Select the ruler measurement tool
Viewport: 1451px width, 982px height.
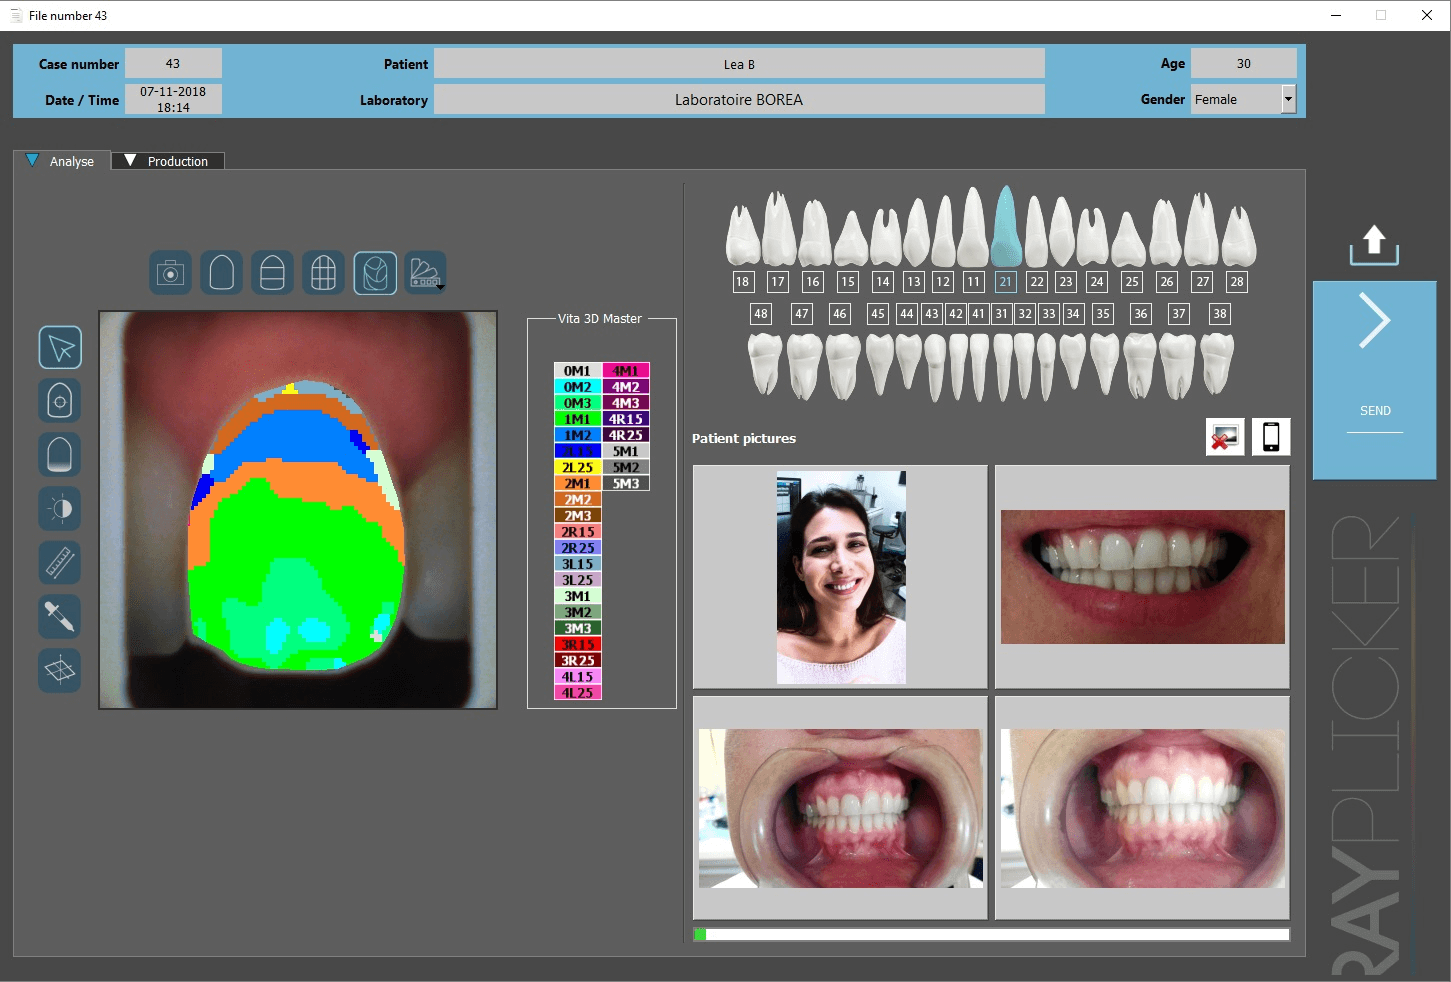point(60,563)
